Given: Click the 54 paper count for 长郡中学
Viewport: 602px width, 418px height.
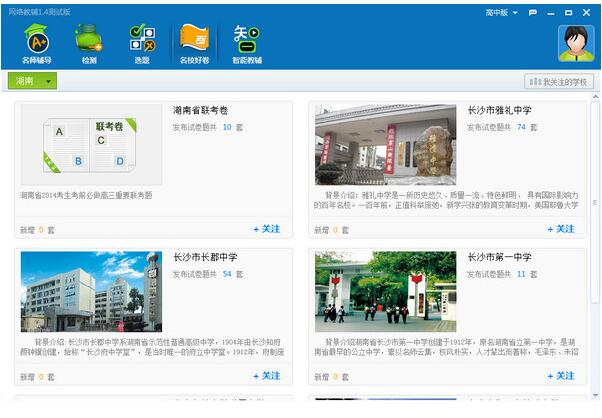Looking at the screenshot, I should point(227,274).
